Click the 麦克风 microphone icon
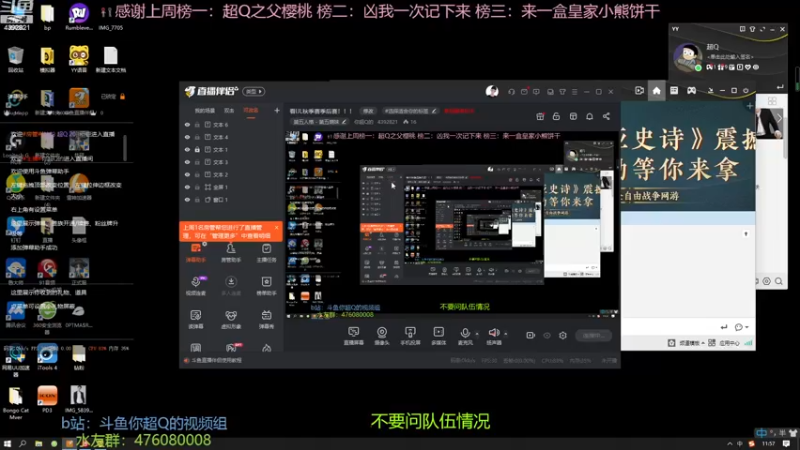Image resolution: width=800 pixels, height=450 pixels. [x=465, y=333]
